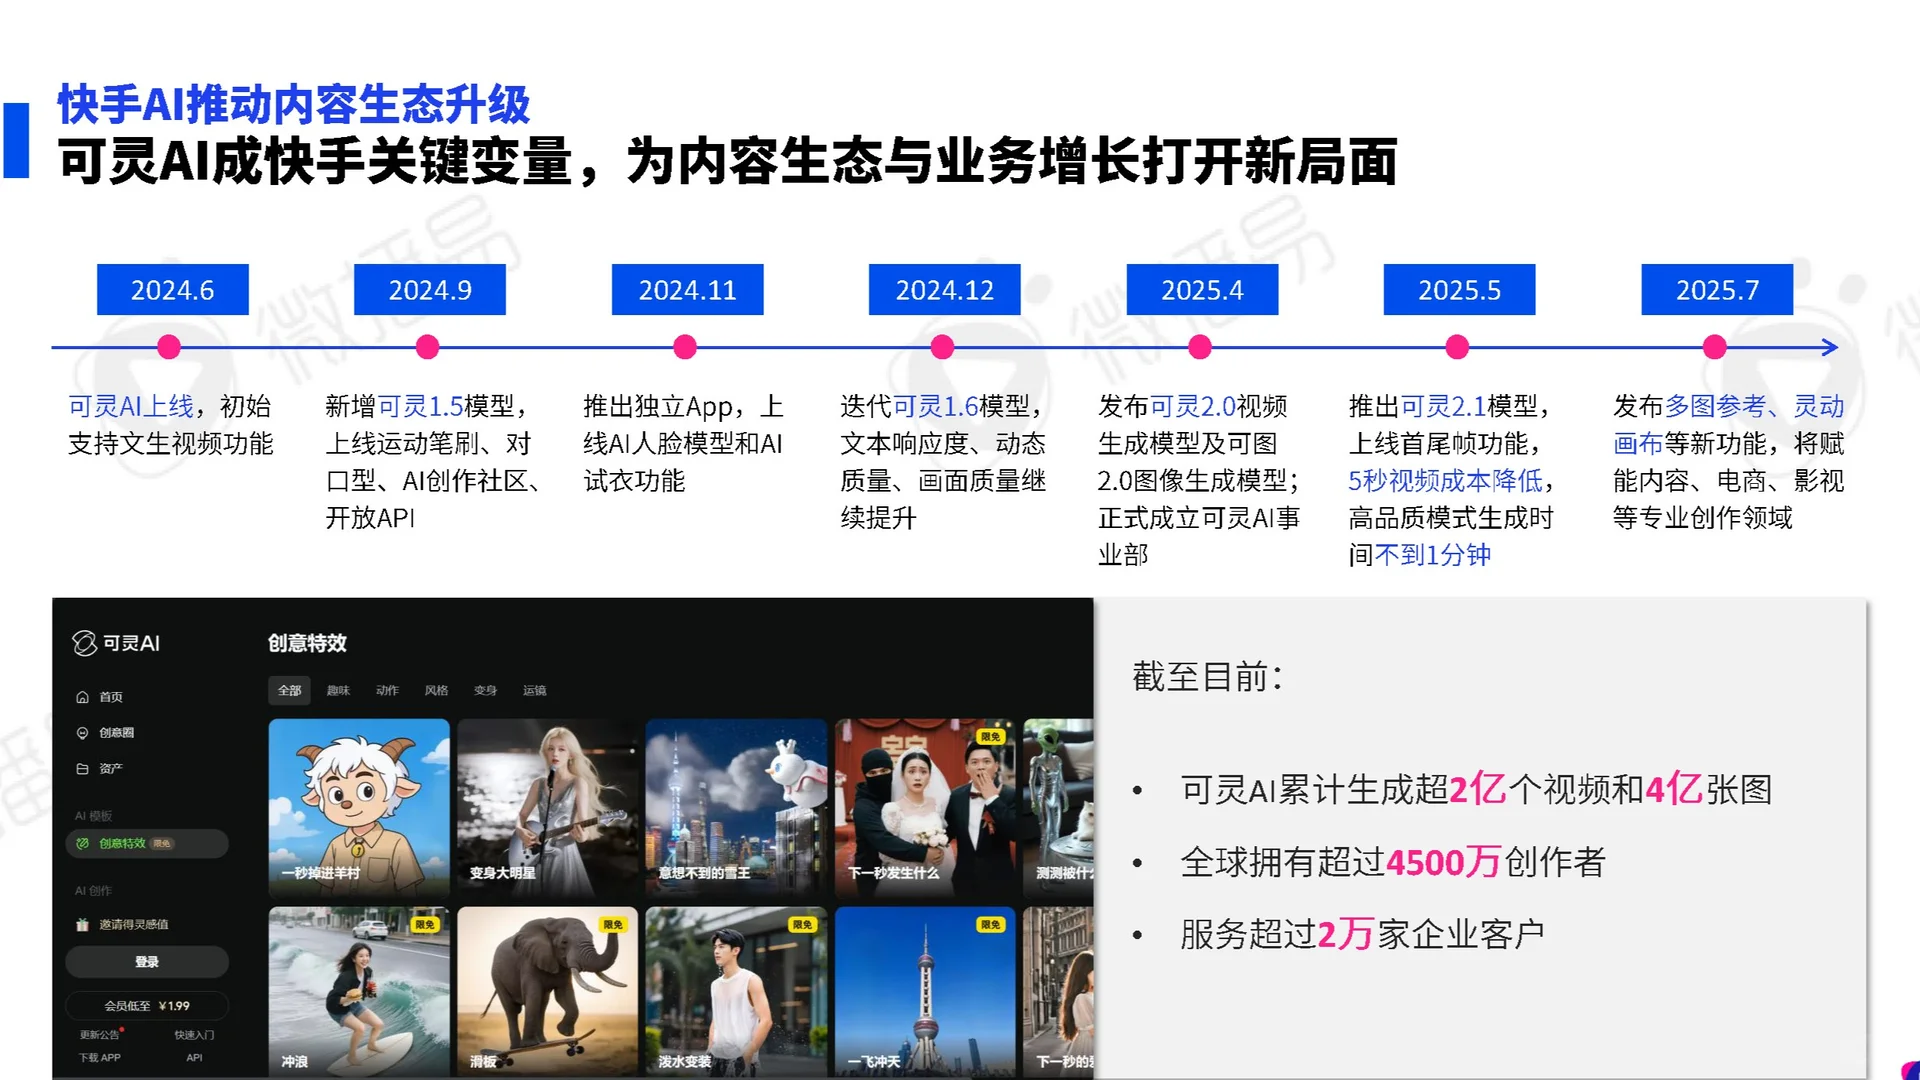This screenshot has width=1920, height=1080.
Task: Open the API link in sidebar
Action: 194,1058
